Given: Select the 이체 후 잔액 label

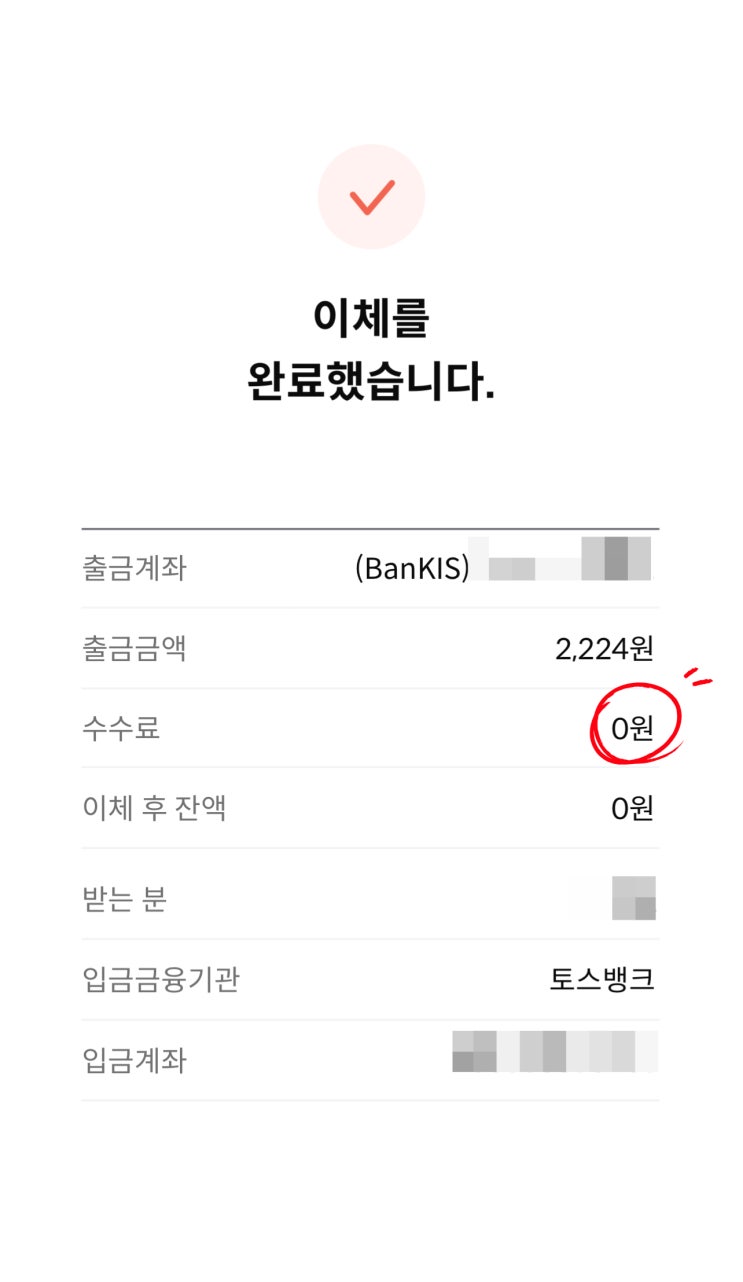Looking at the screenshot, I should 154,808.
